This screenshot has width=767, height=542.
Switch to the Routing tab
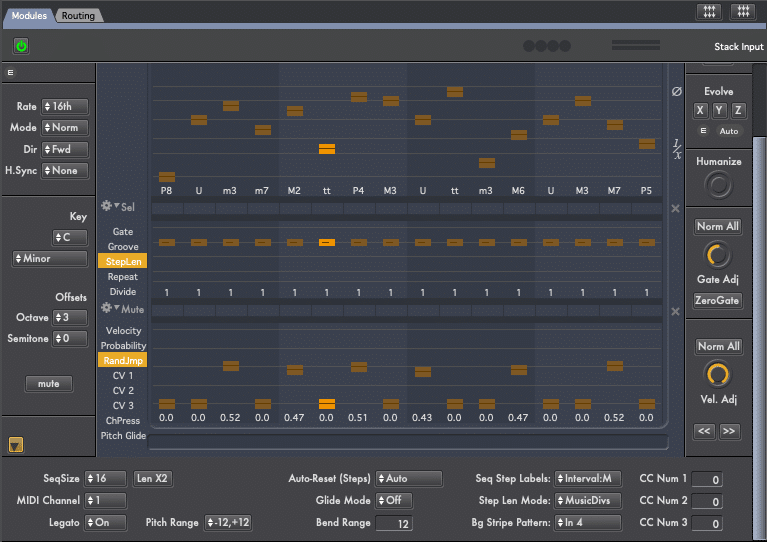(78, 15)
